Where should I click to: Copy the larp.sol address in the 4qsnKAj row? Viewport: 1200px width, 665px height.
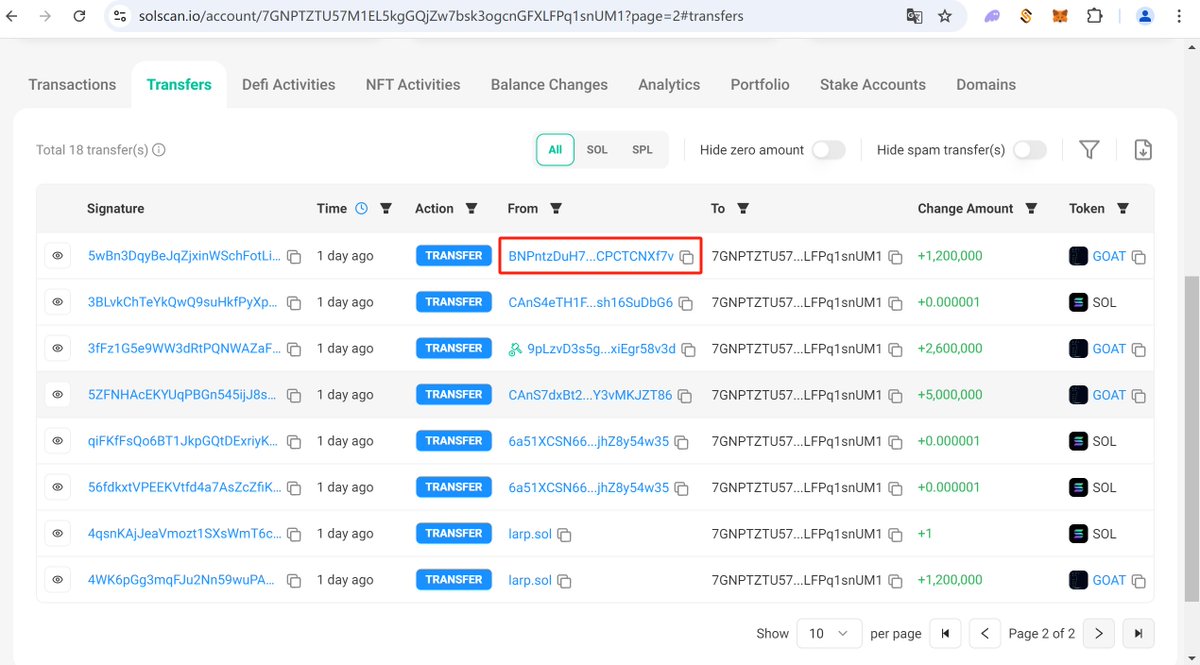coord(564,535)
